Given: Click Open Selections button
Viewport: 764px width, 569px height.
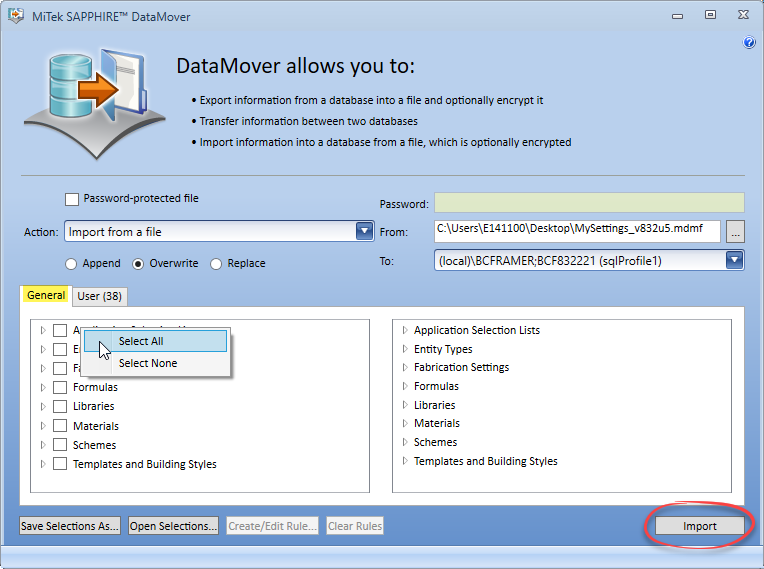Looking at the screenshot, I should coord(173,526).
